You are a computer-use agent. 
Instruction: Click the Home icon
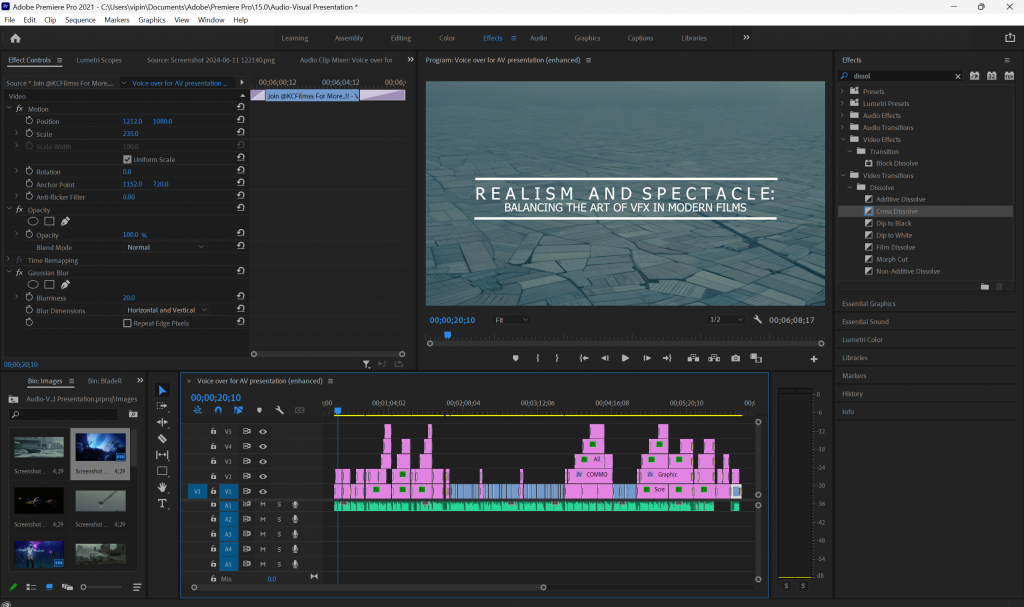tap(16, 39)
